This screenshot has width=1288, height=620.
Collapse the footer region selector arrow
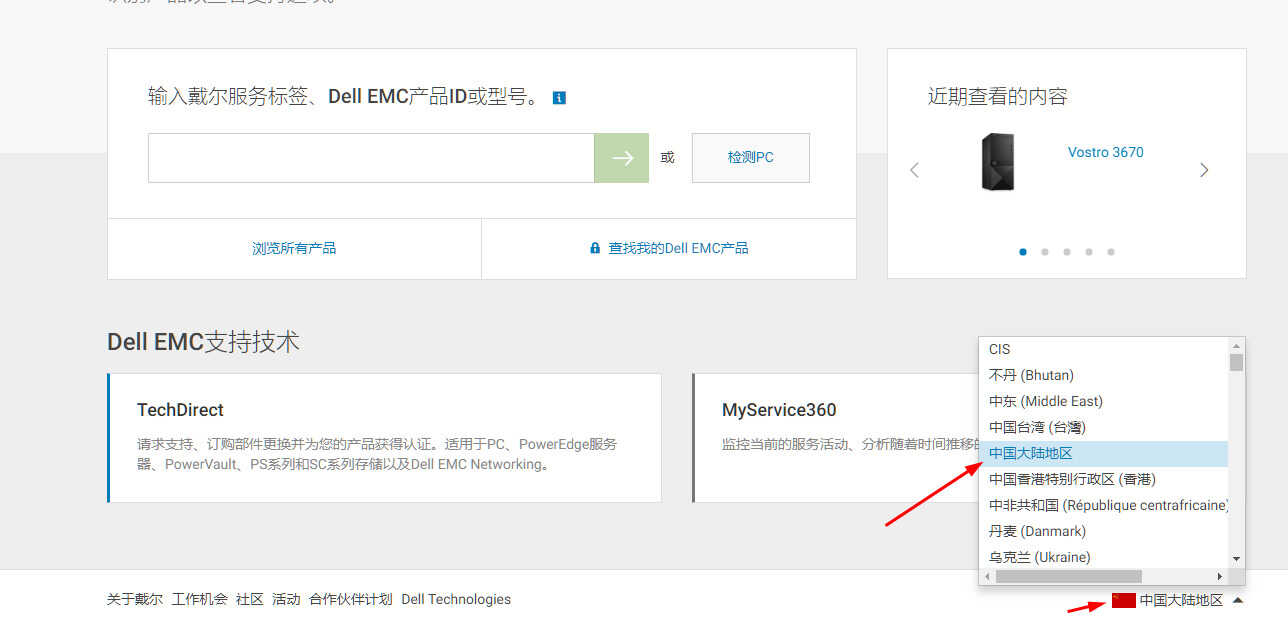click(1237, 601)
